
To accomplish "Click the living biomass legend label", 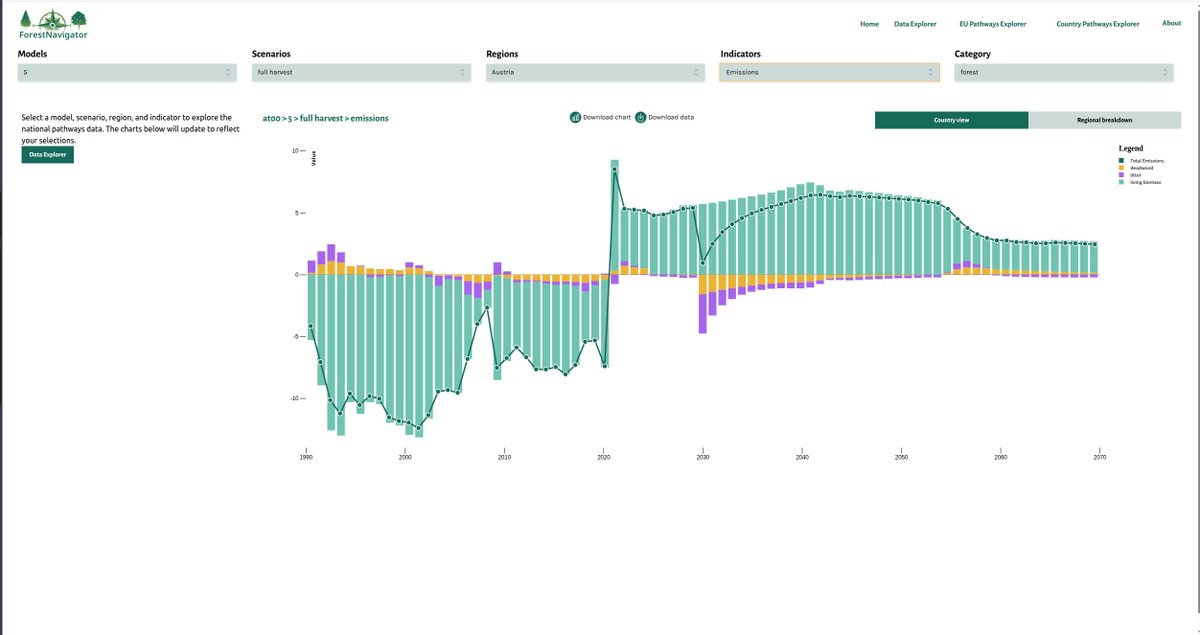I will [x=1145, y=181].
